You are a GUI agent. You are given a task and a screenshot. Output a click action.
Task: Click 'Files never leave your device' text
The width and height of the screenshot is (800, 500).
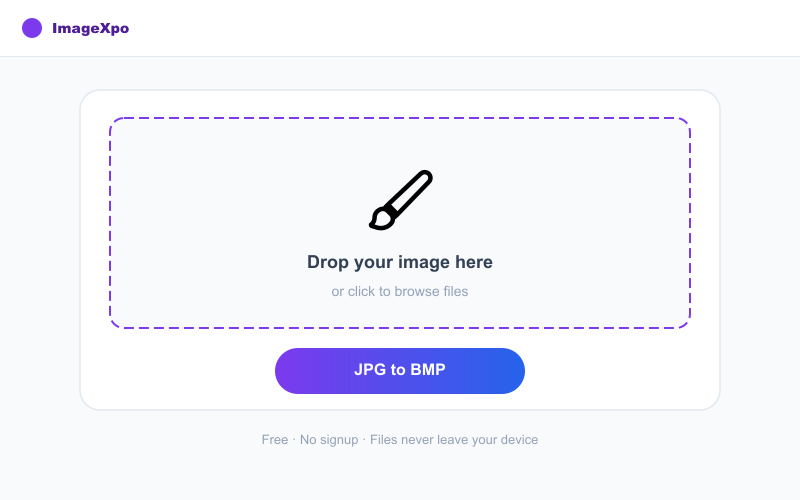(x=454, y=440)
